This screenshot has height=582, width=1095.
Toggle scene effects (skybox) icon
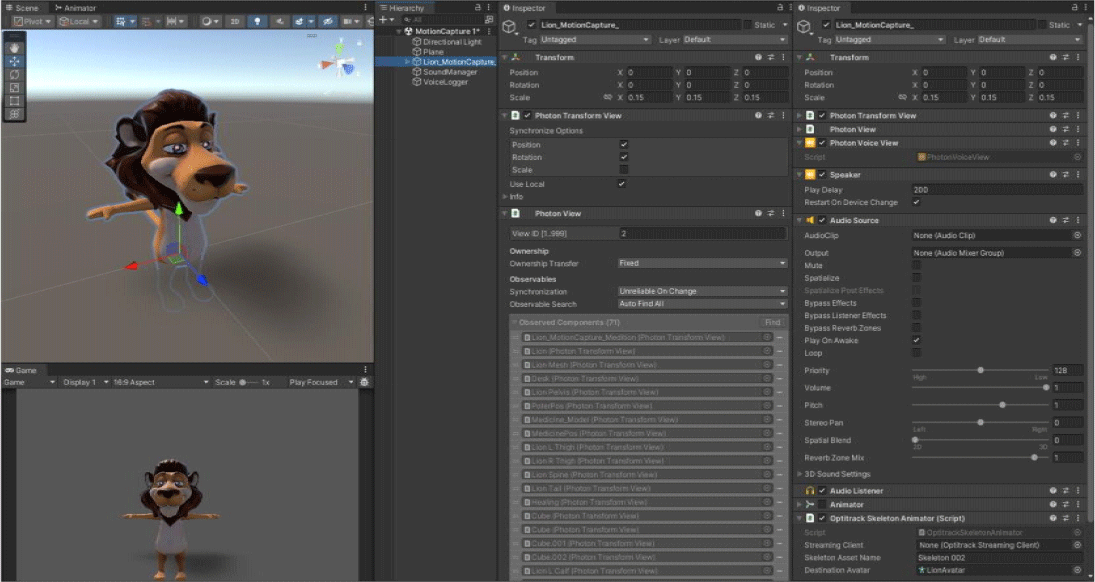302,22
